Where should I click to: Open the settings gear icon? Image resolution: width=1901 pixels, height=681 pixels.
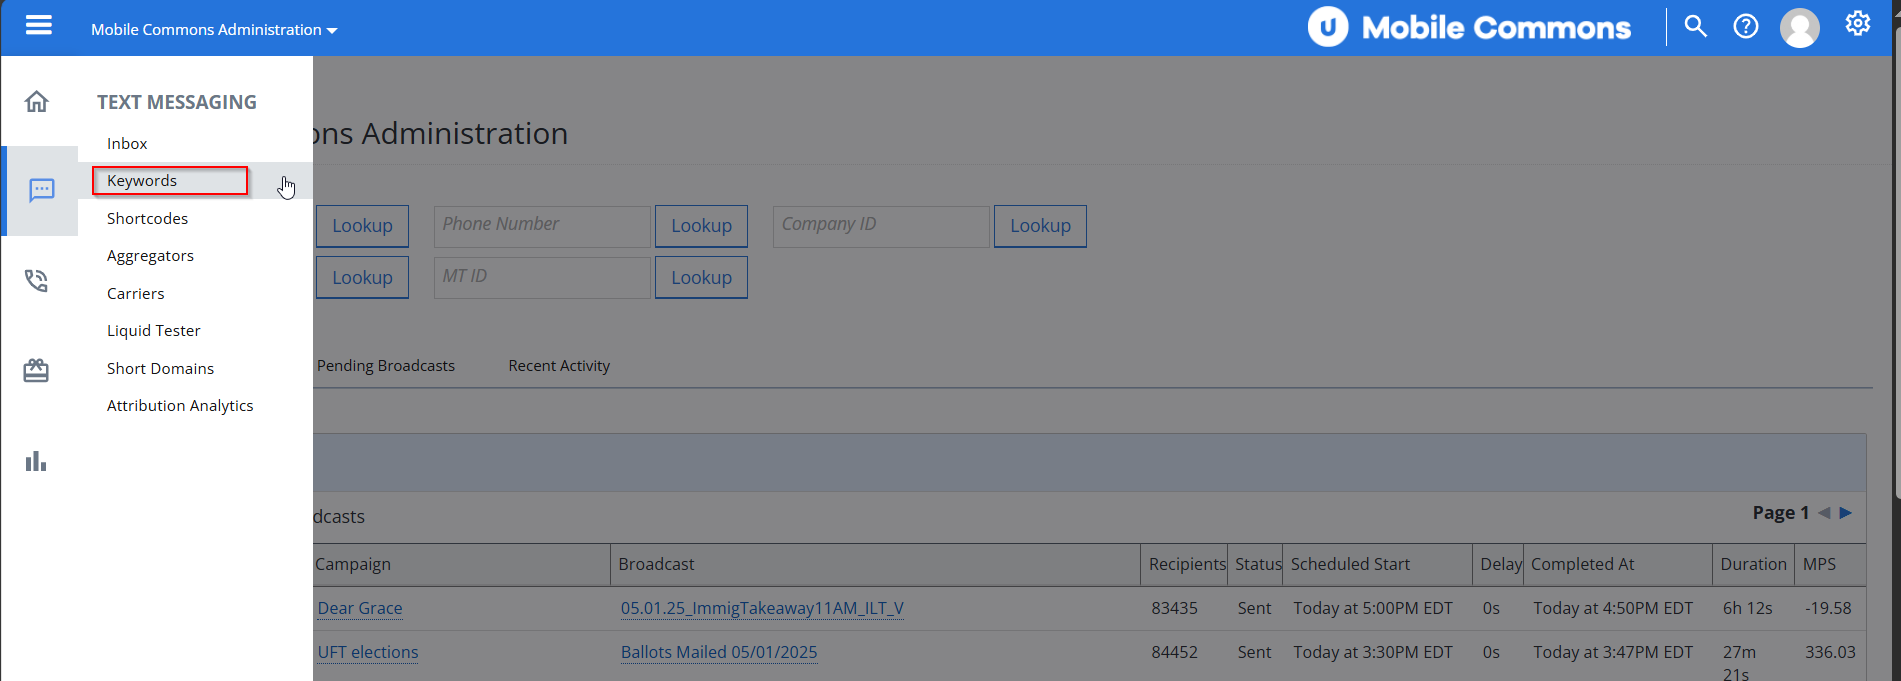click(x=1857, y=23)
